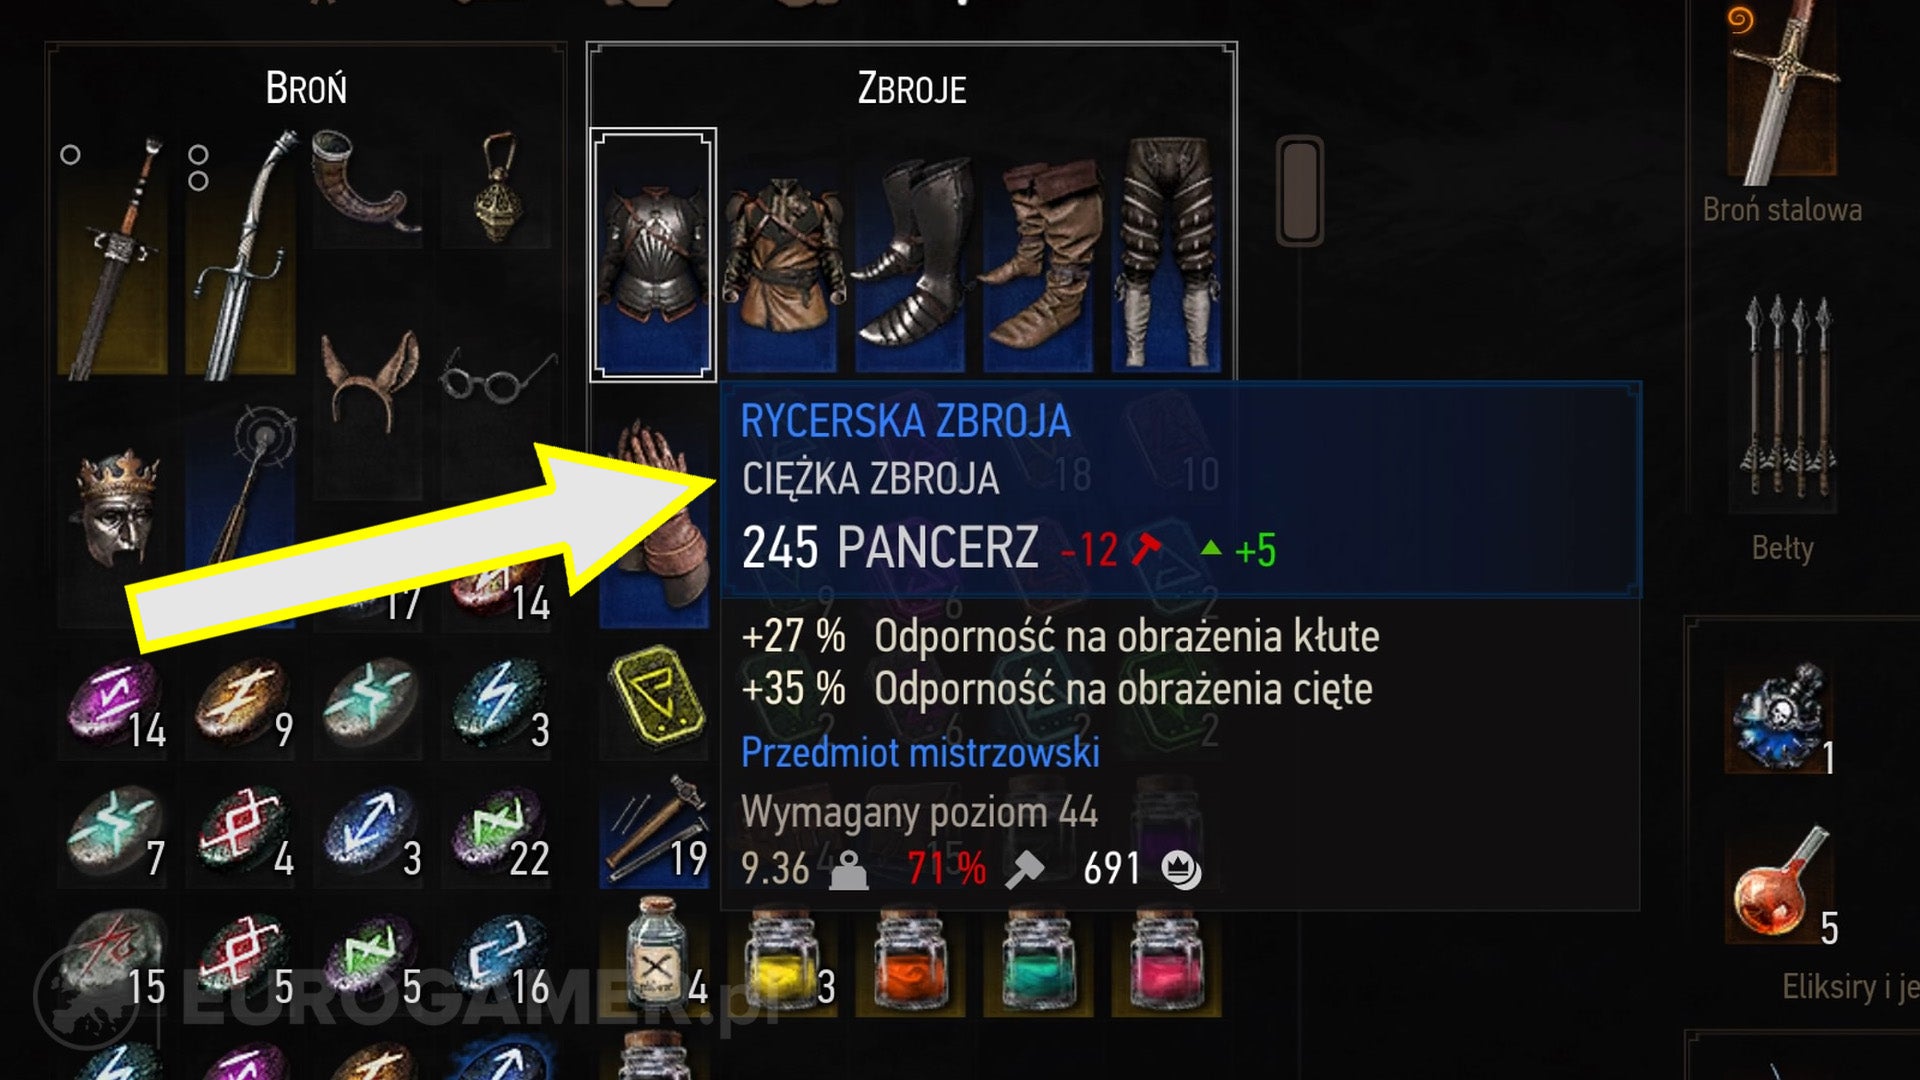
Task: Select the orange dye jar
Action: click(x=910, y=960)
